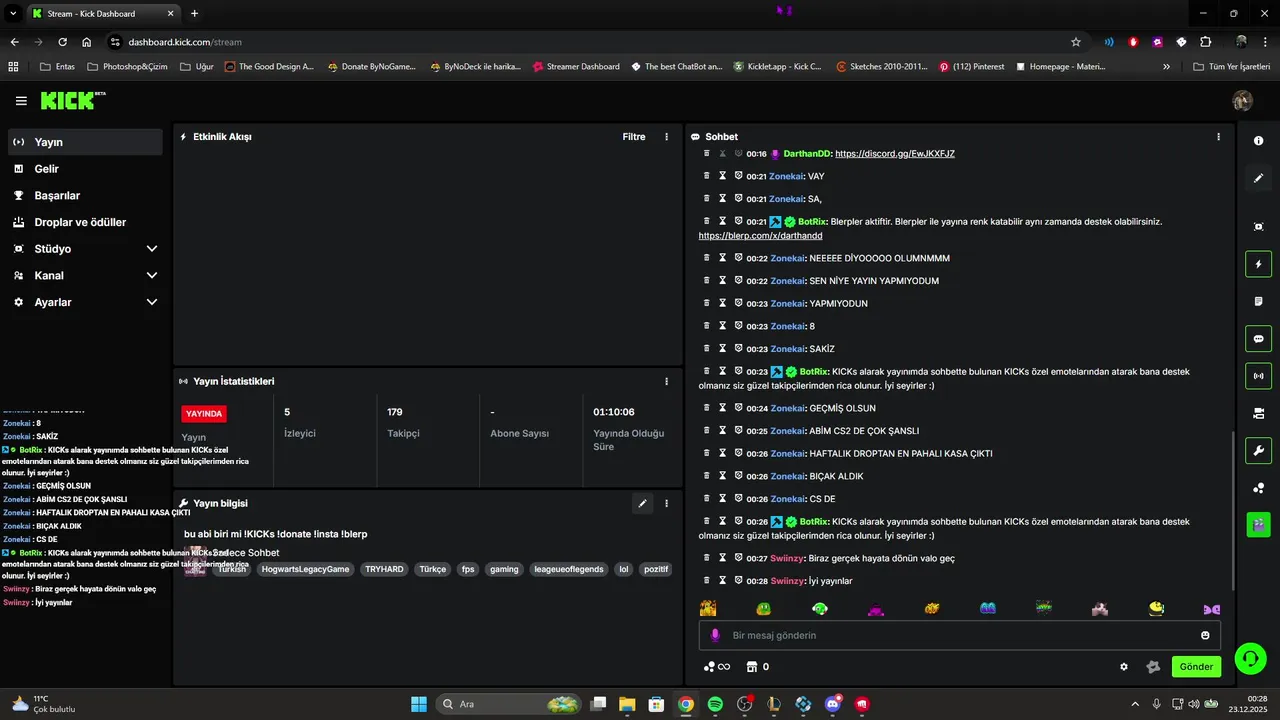Open the profile avatar menu
This screenshot has height=720, width=1280.
tap(1242, 101)
